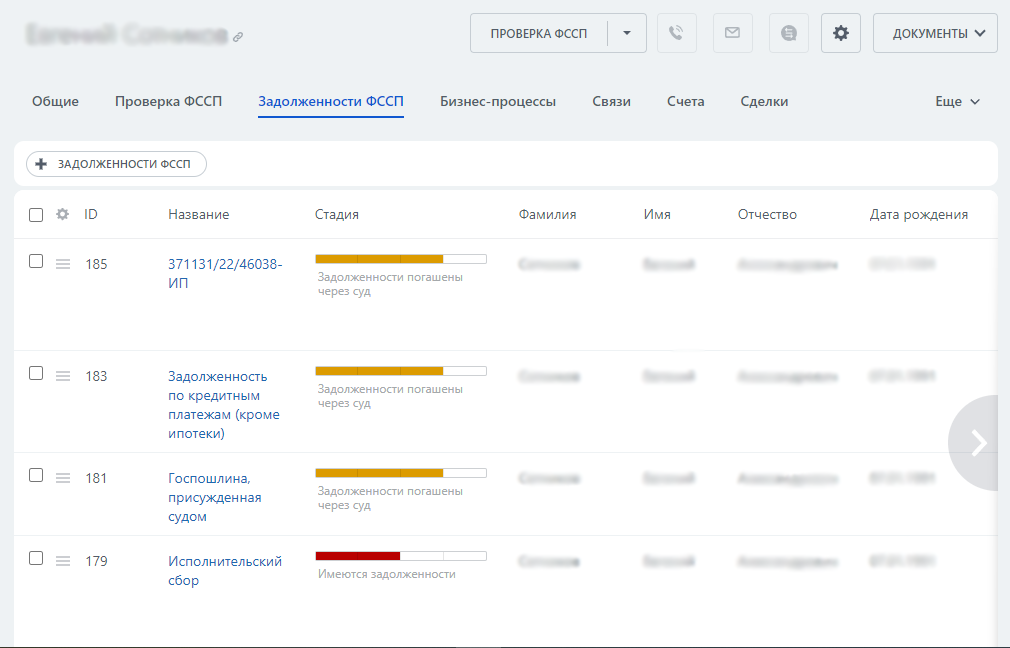Screen dimensions: 1010x648
Task: Open row menu for record 179
Action: point(63,561)
